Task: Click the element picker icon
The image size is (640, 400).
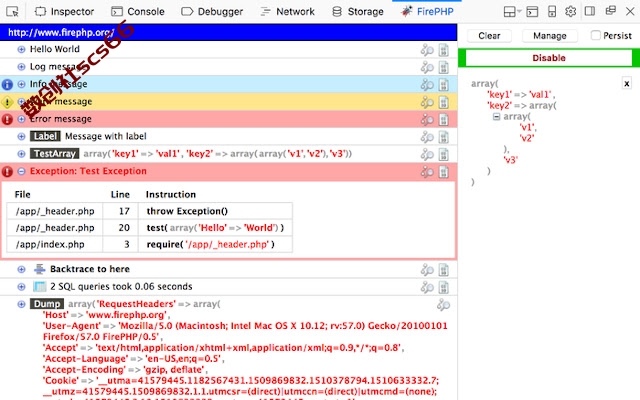Action: pos(12,11)
